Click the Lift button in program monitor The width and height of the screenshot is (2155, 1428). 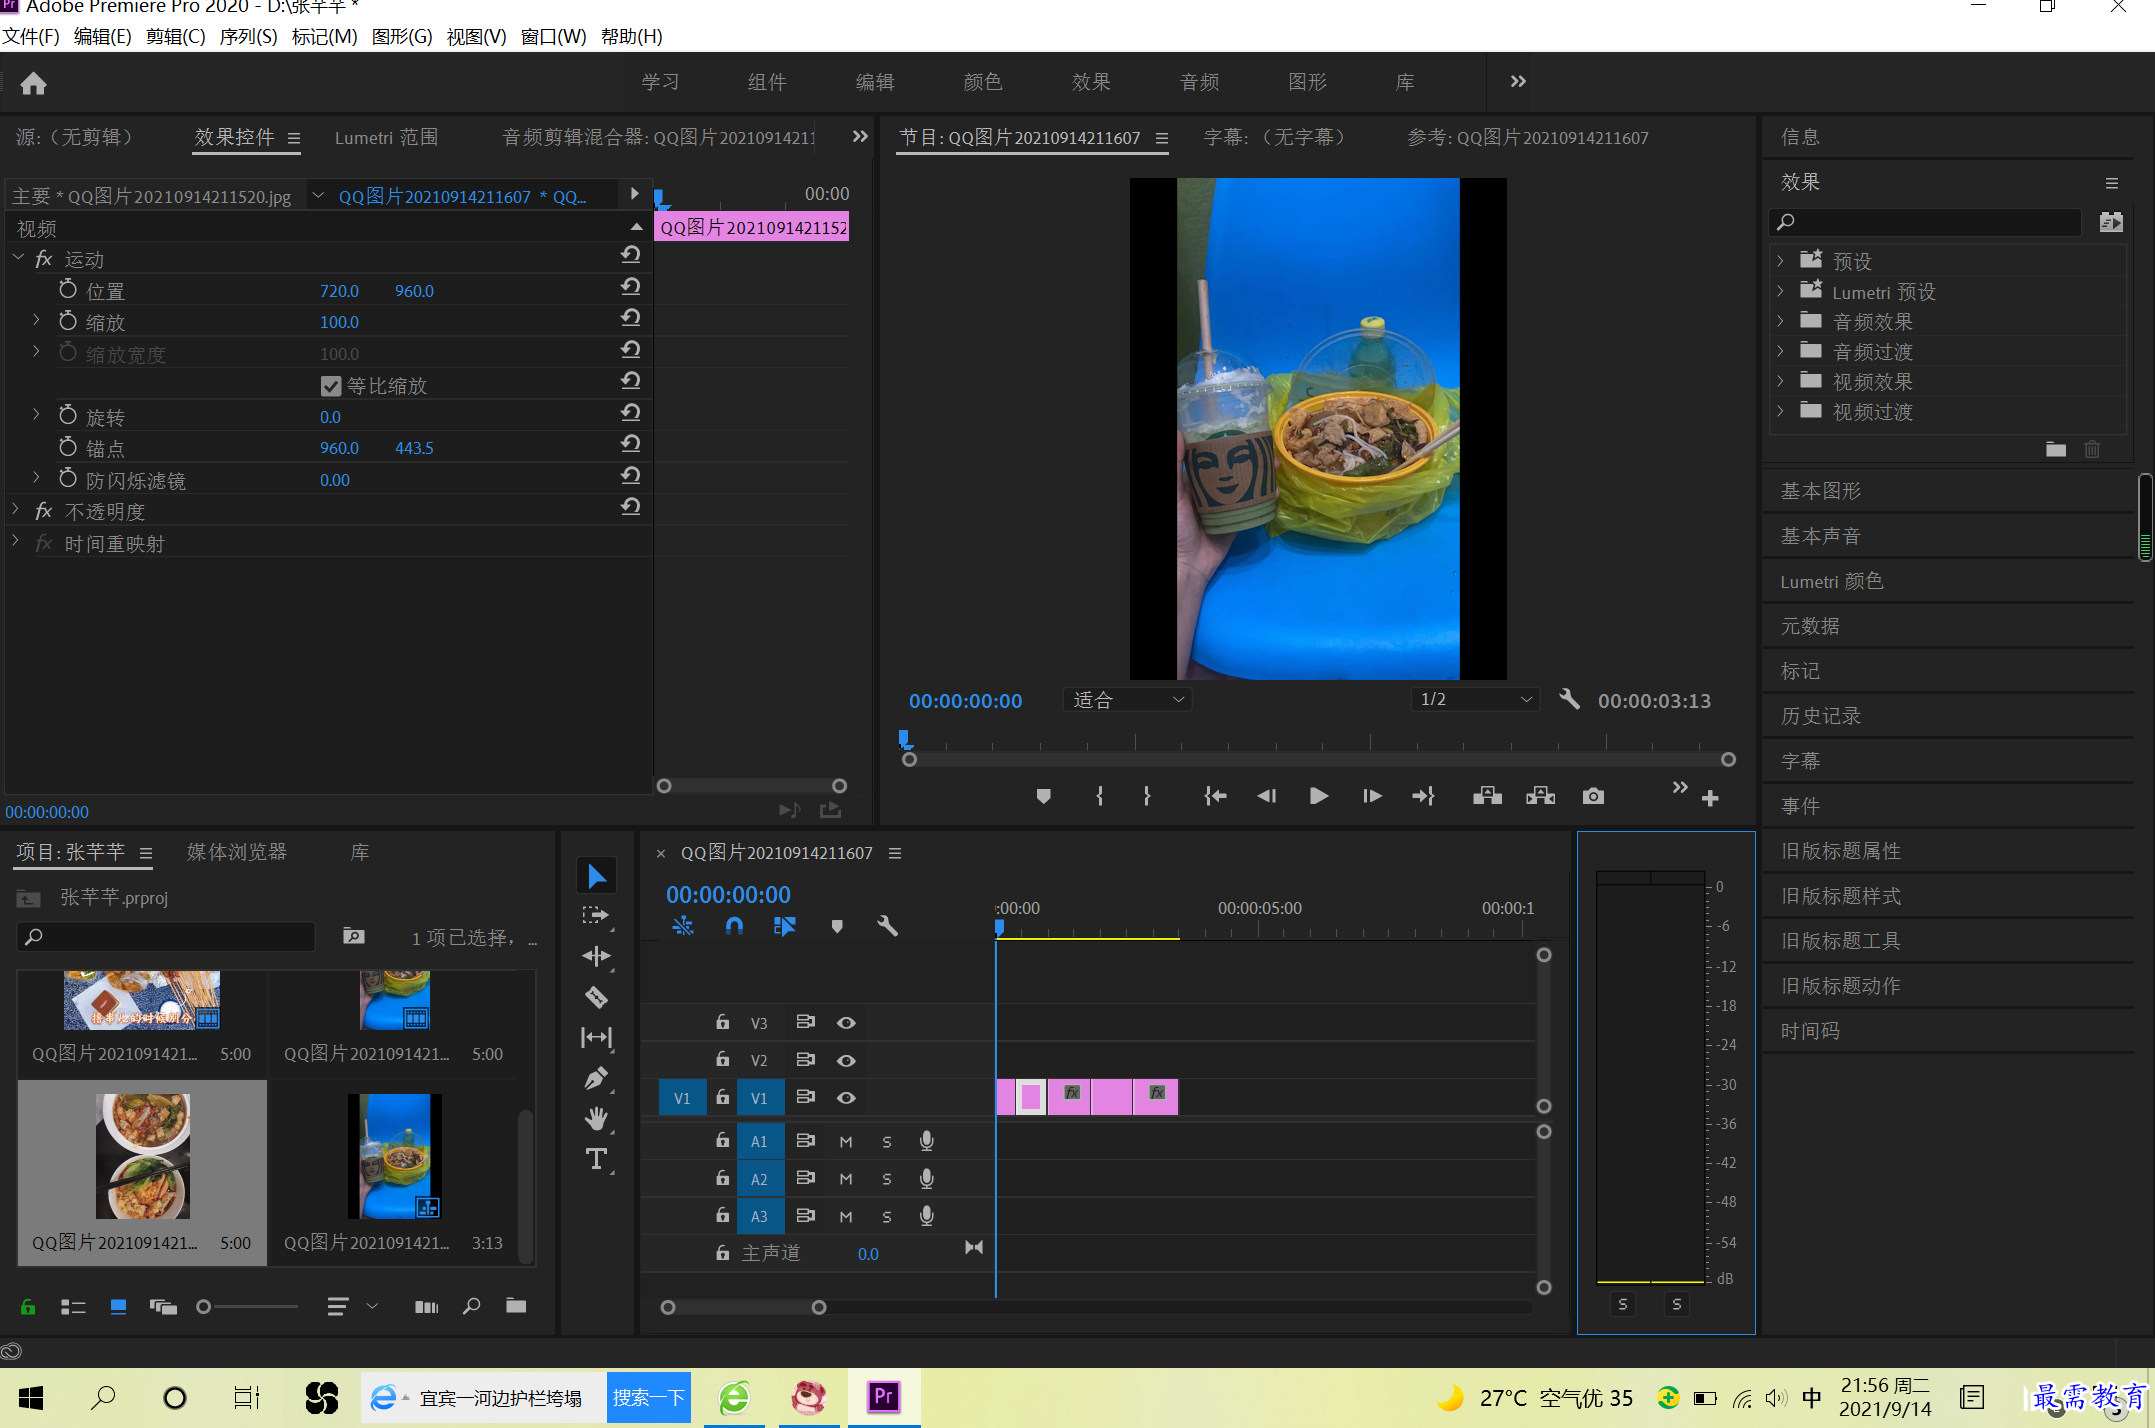(1487, 796)
